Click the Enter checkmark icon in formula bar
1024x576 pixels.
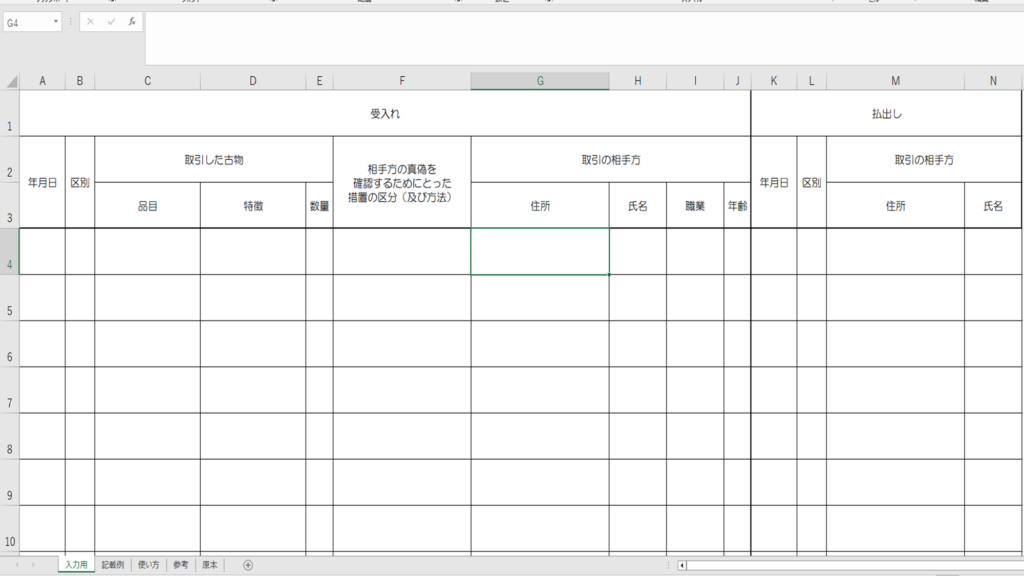pyautogui.click(x=110, y=21)
